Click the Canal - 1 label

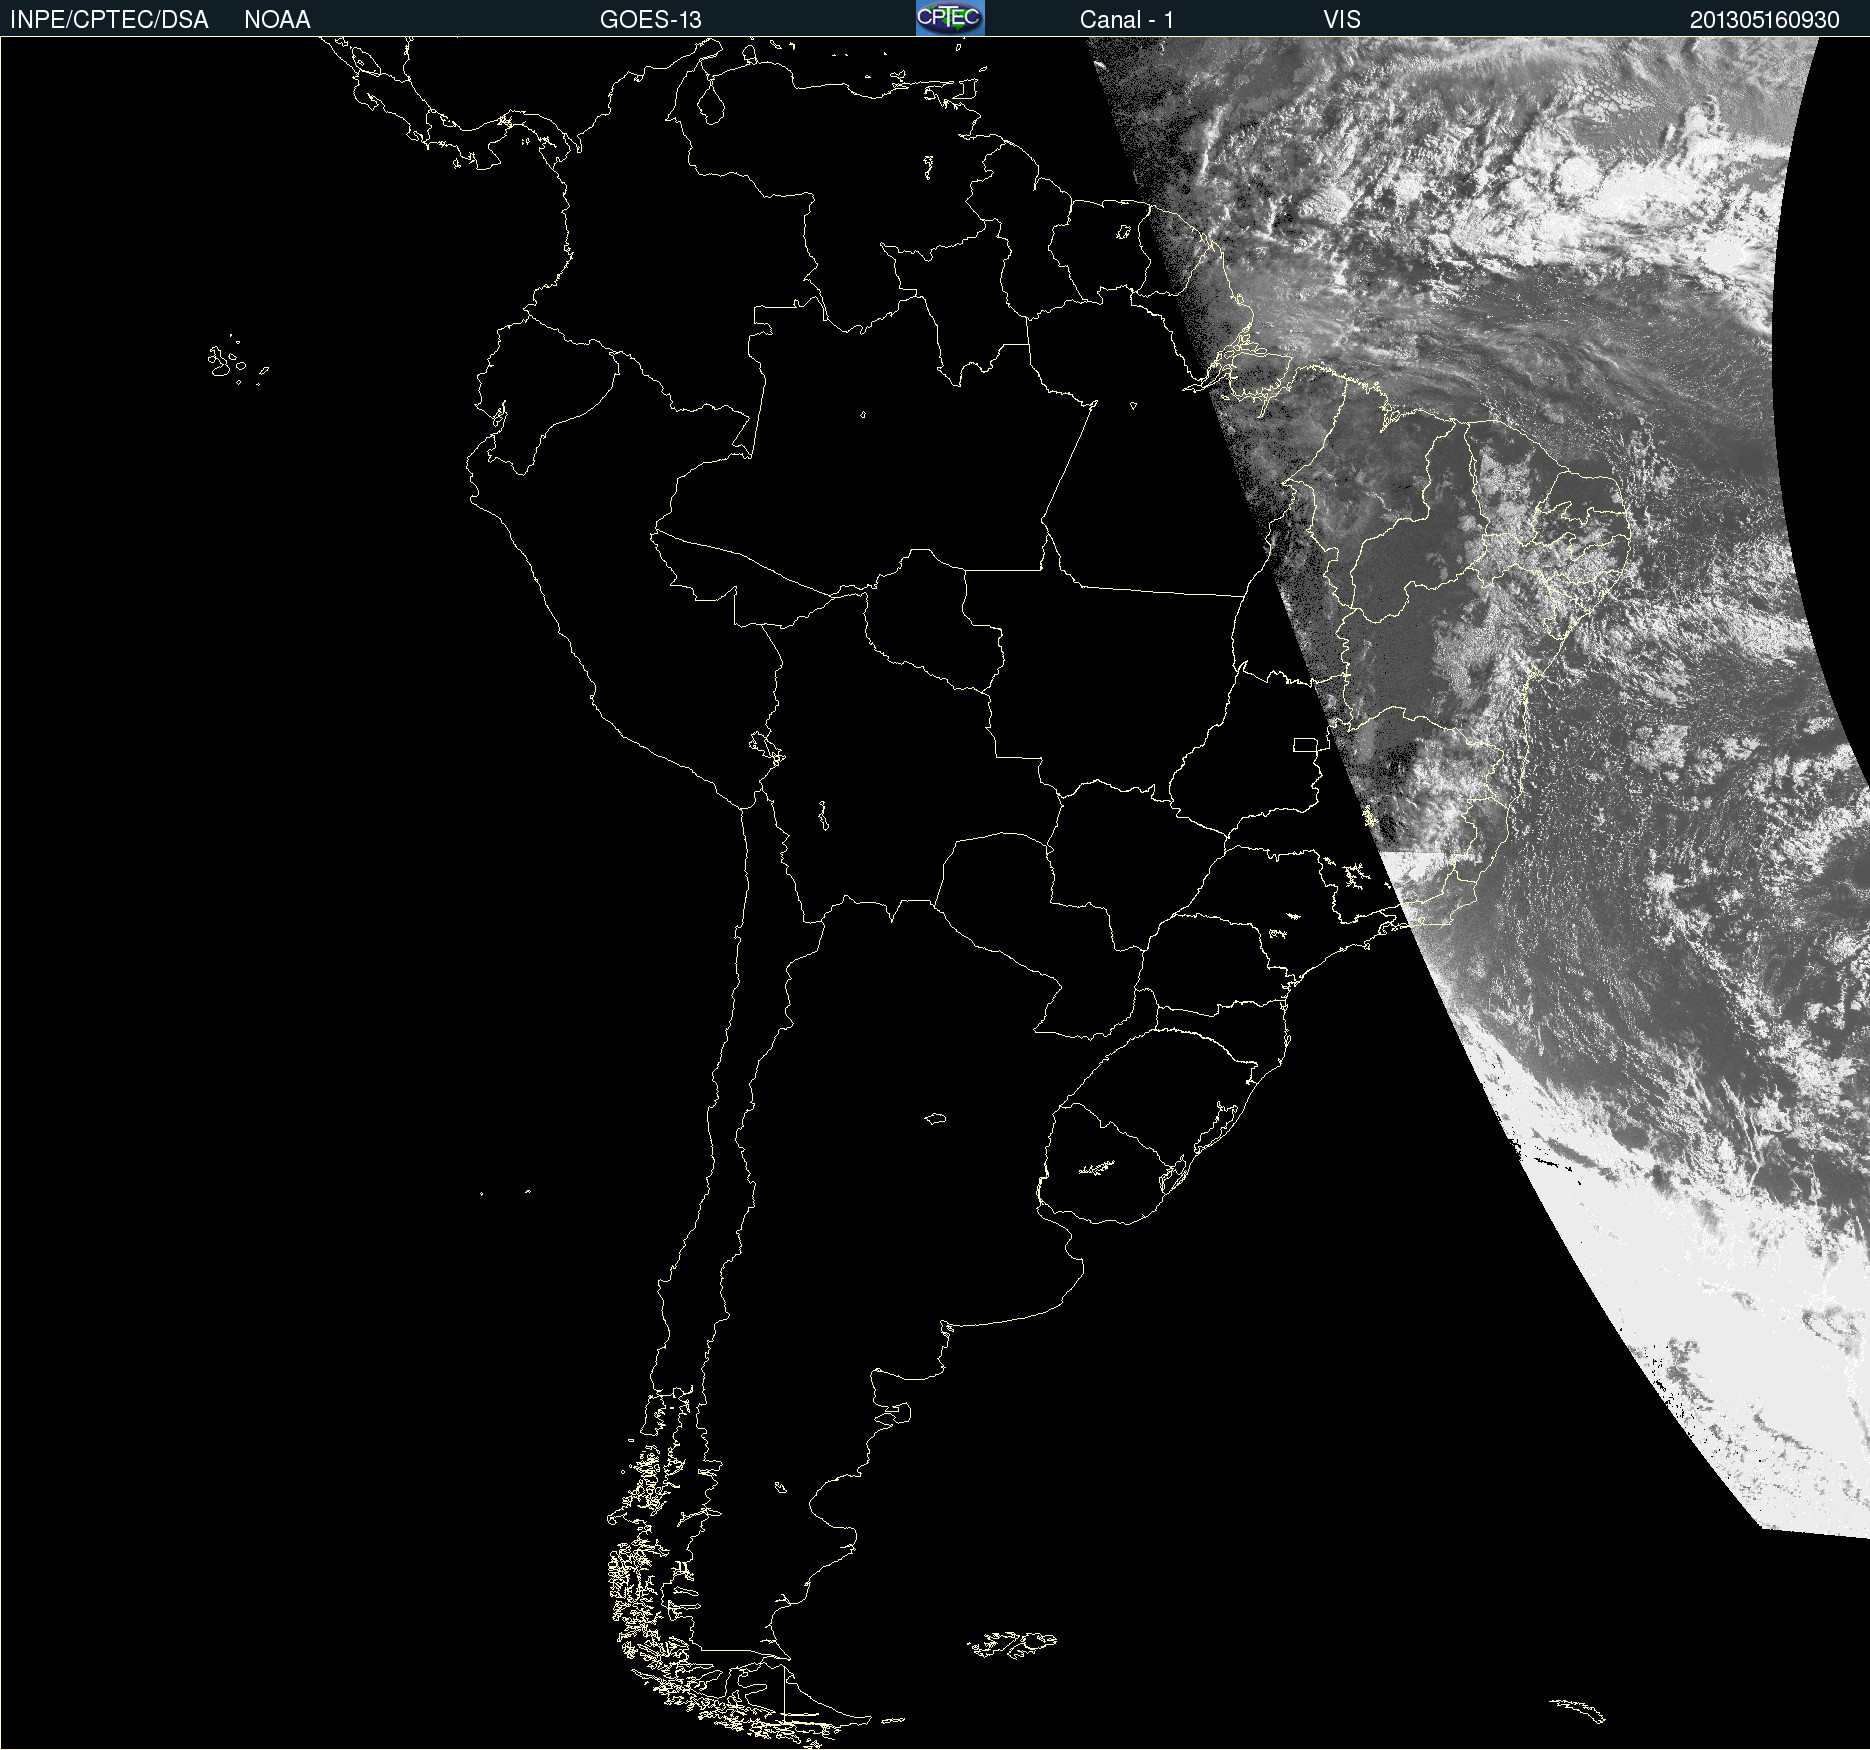coord(1126,20)
